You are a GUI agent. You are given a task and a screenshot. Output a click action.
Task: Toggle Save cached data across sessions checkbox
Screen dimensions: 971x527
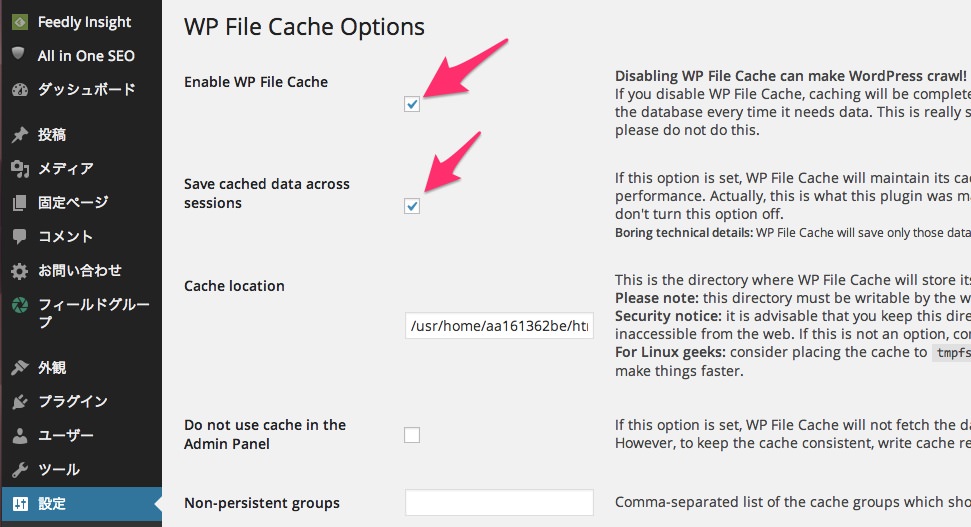point(412,206)
